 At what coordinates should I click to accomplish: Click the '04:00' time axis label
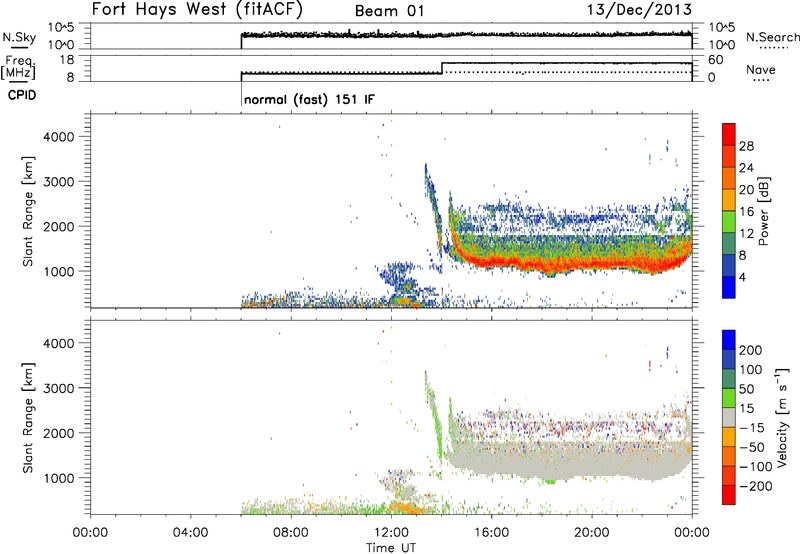190,533
